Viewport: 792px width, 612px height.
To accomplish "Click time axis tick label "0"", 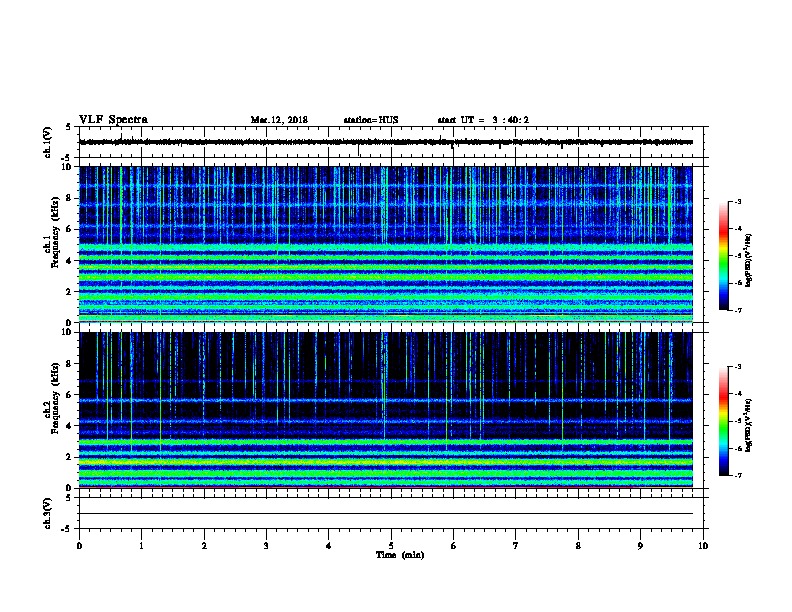I will tap(79, 546).
